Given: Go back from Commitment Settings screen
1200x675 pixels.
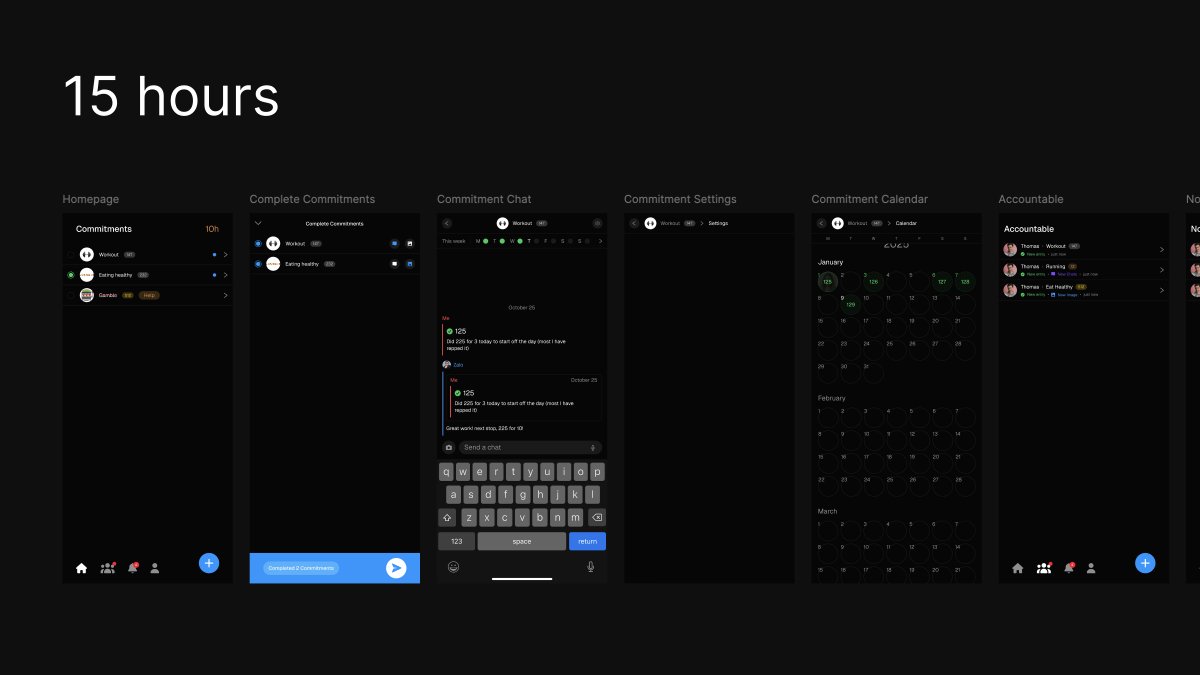Looking at the screenshot, I should click(x=634, y=223).
